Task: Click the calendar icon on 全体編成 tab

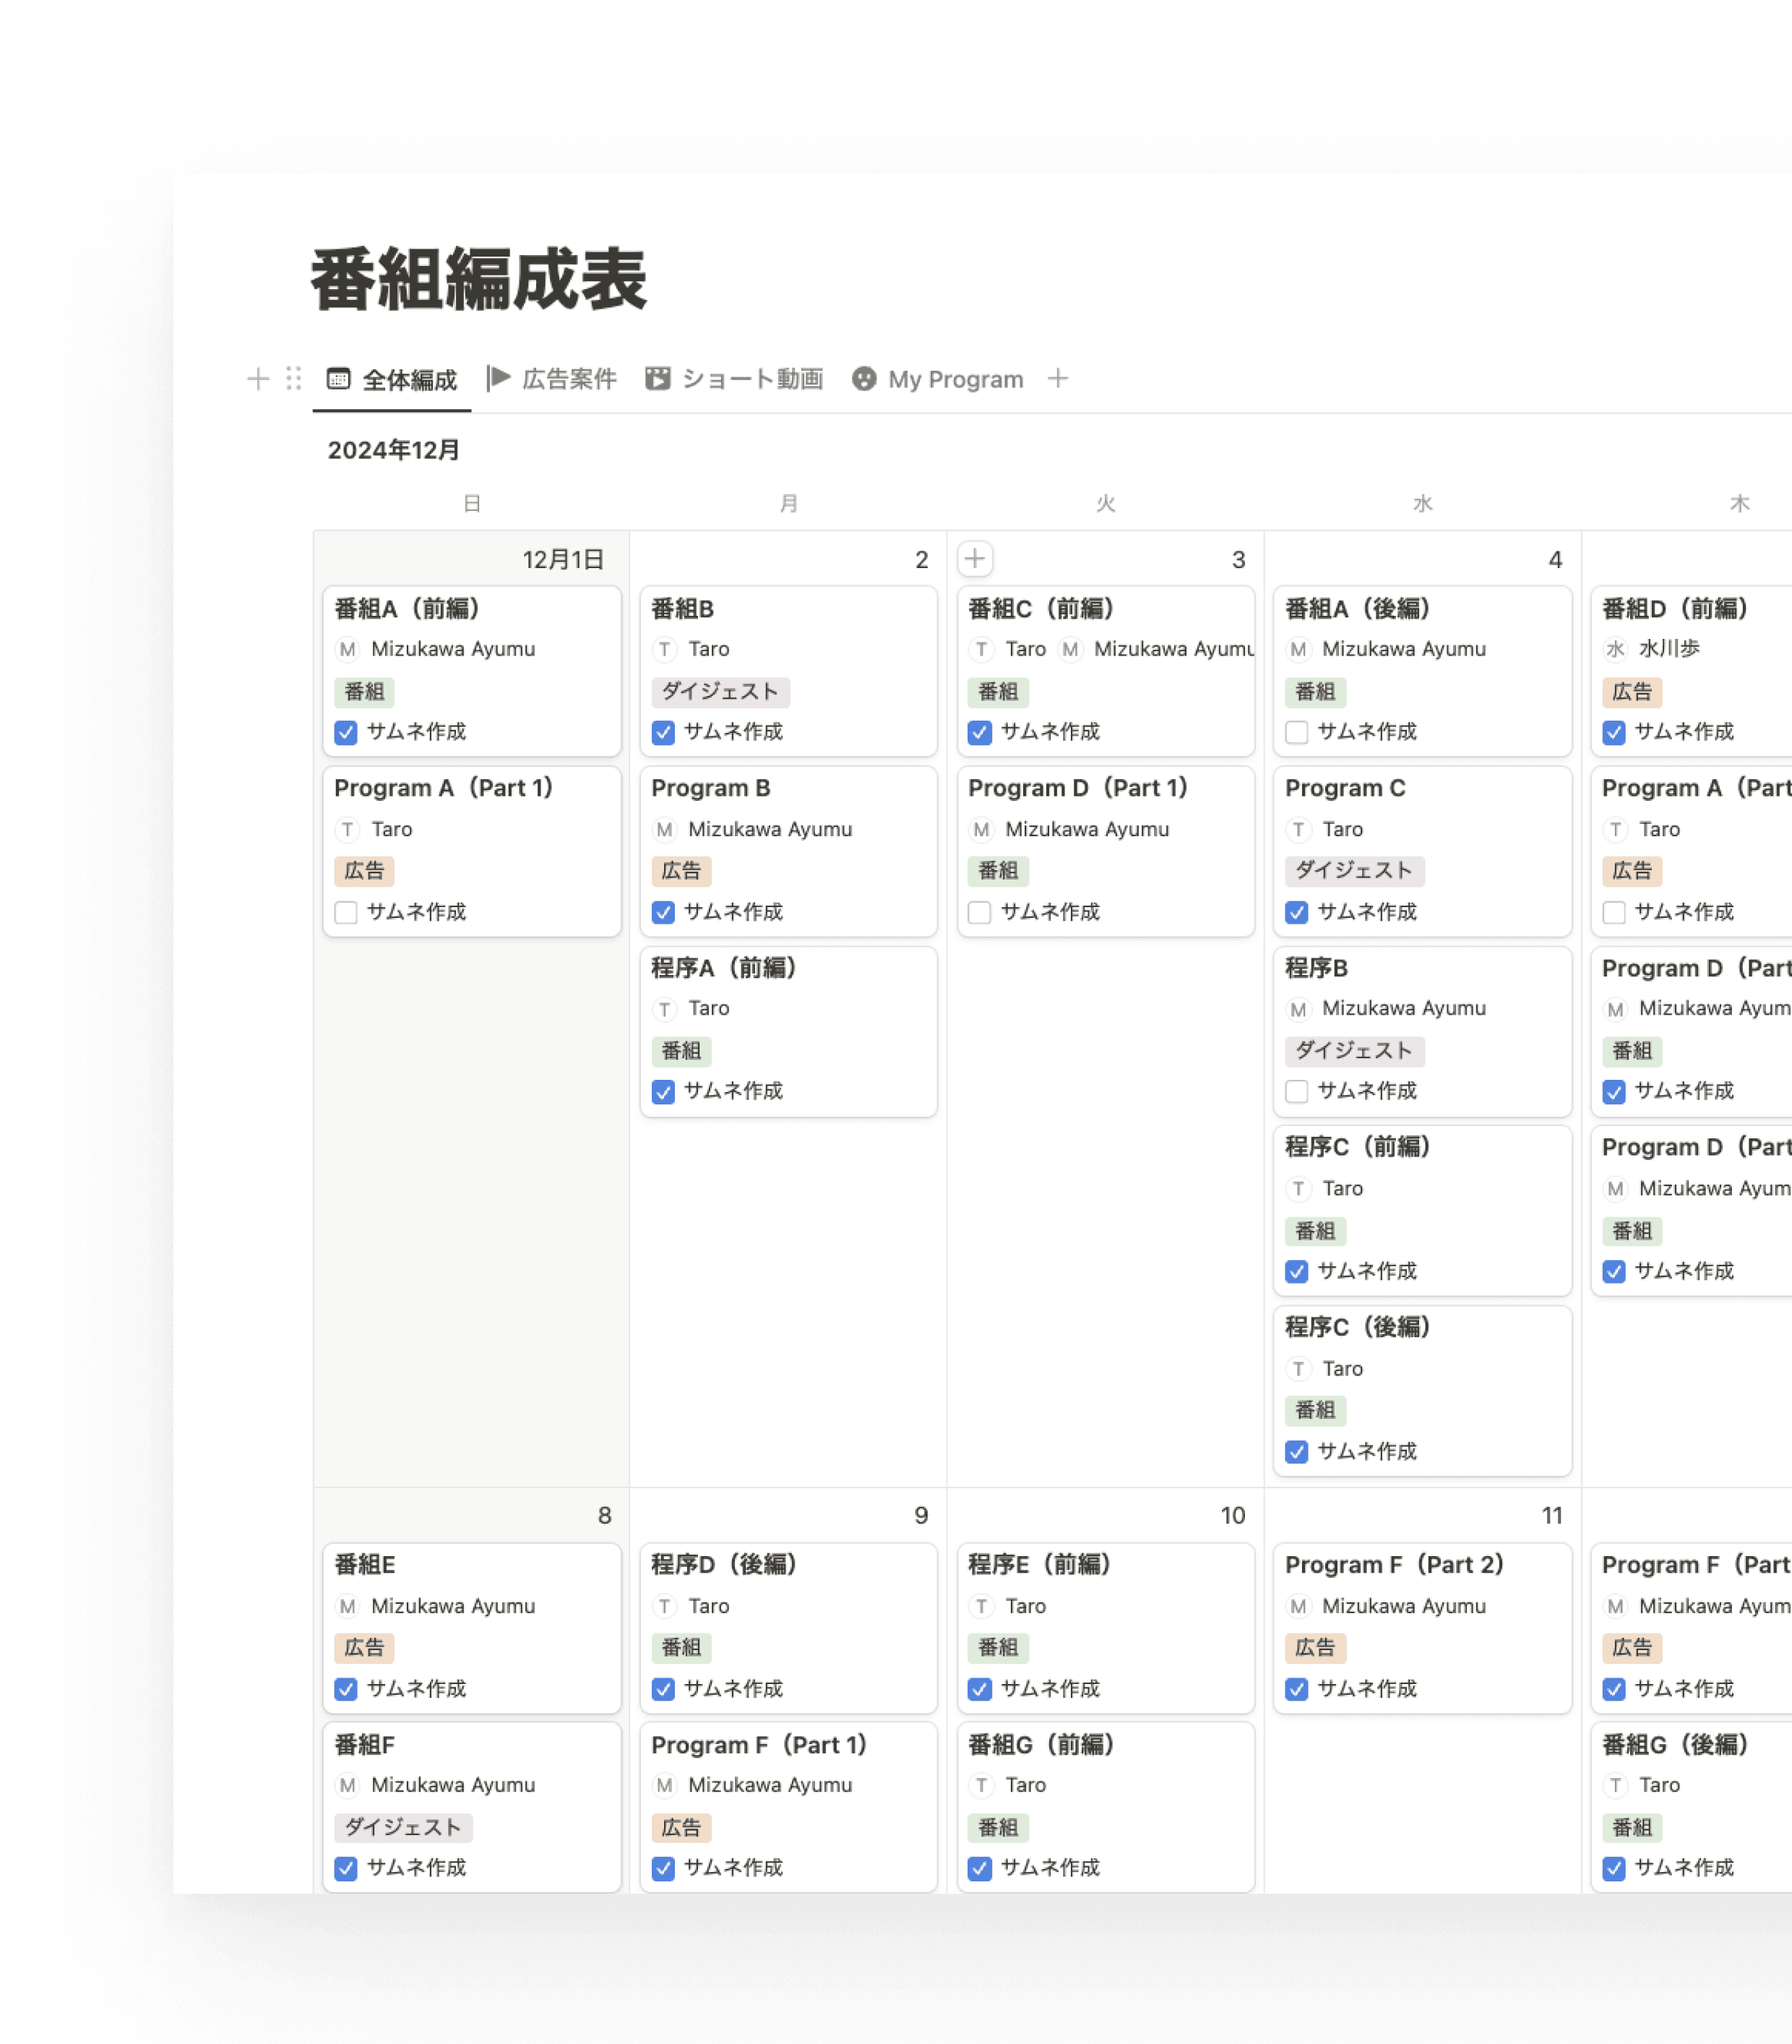Action: [x=339, y=378]
